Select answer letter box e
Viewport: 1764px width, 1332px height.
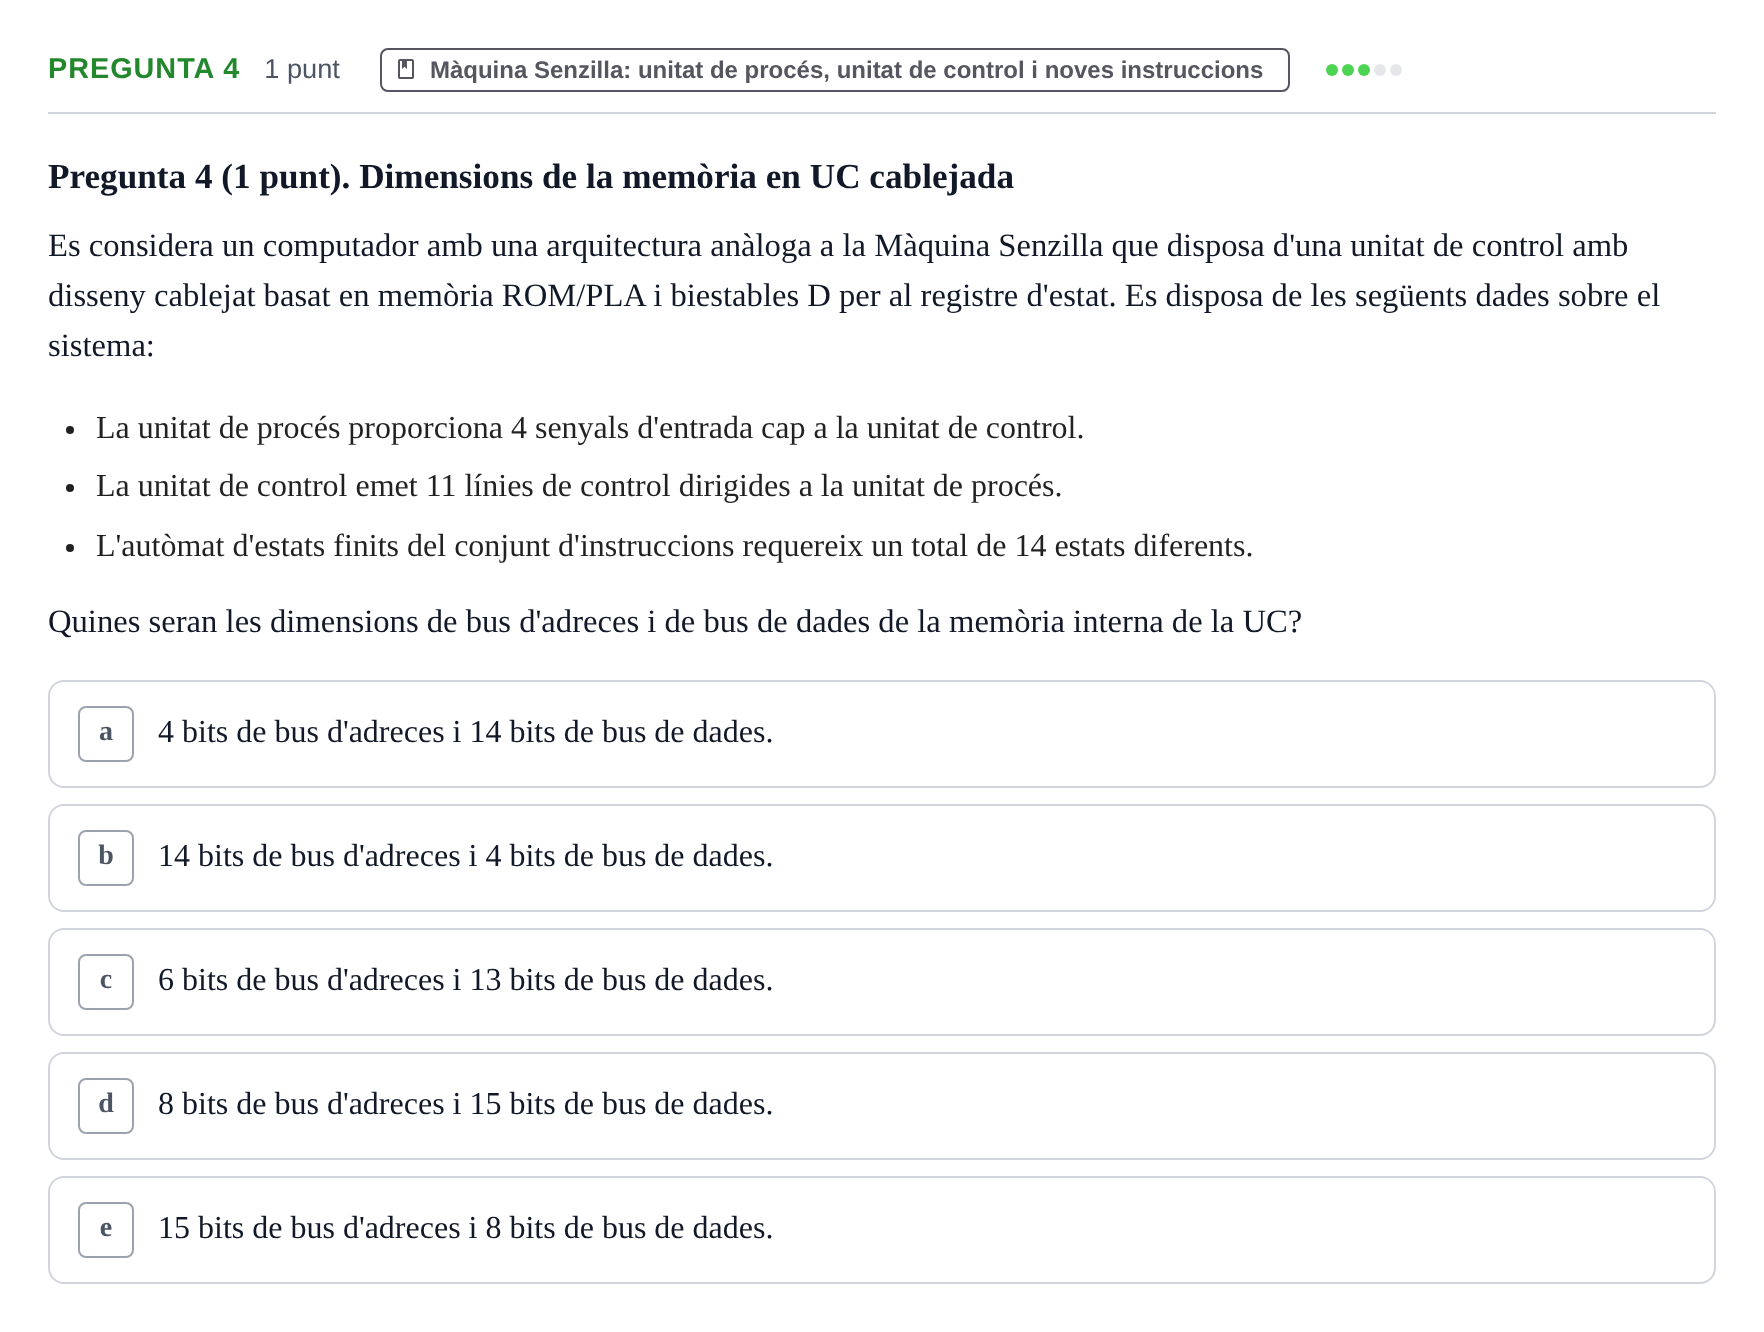coord(106,1230)
